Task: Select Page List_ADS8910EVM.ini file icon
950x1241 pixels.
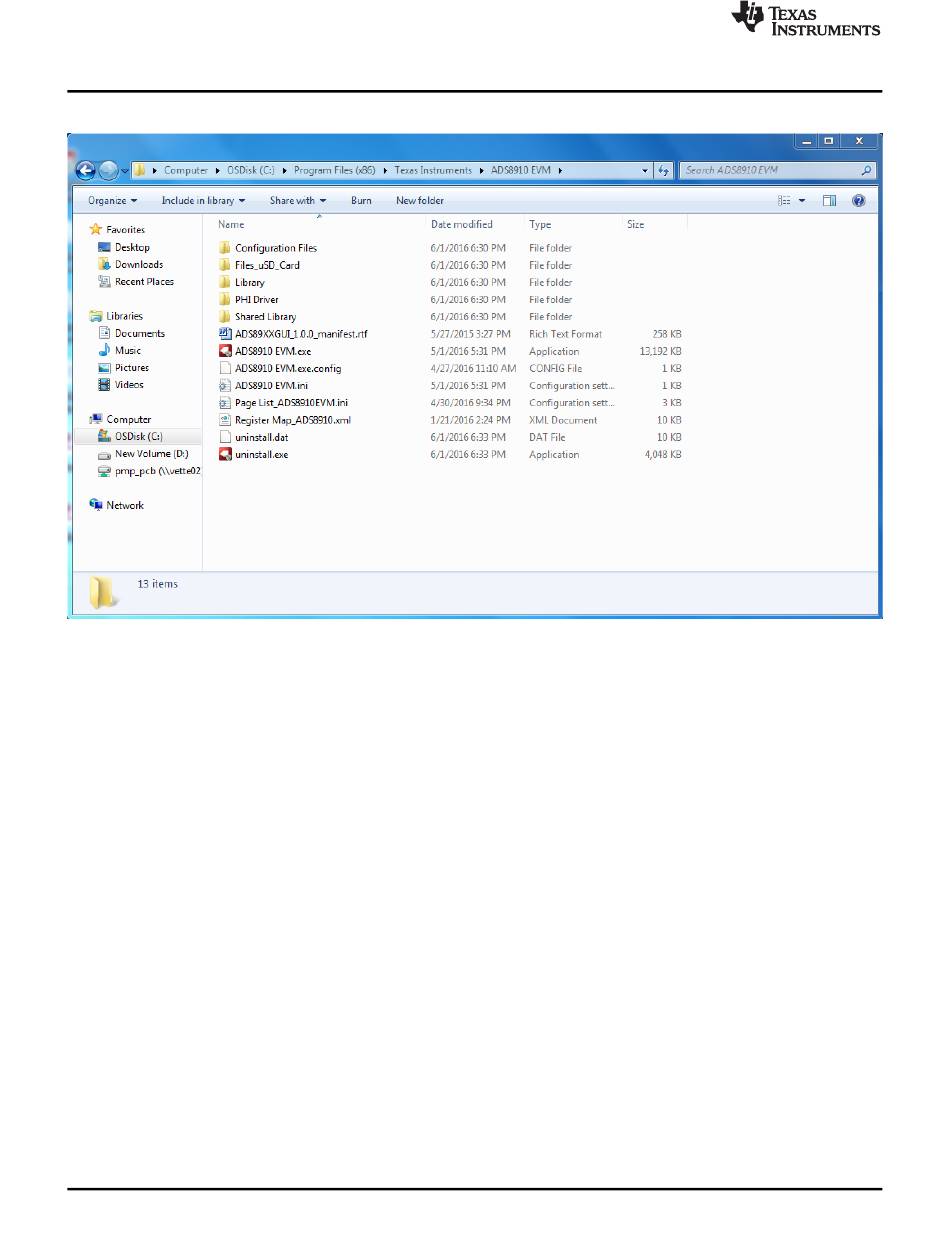Action: click(225, 403)
